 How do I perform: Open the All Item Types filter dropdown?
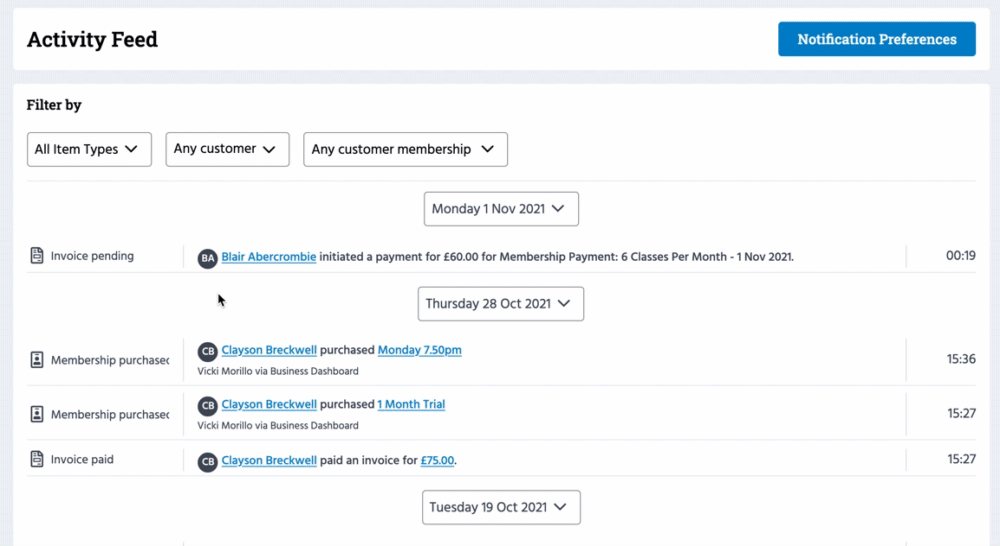click(89, 149)
